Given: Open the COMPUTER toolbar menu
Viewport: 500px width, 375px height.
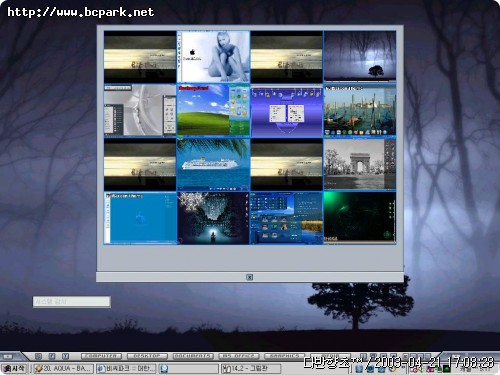Looking at the screenshot, I should pos(101,356).
